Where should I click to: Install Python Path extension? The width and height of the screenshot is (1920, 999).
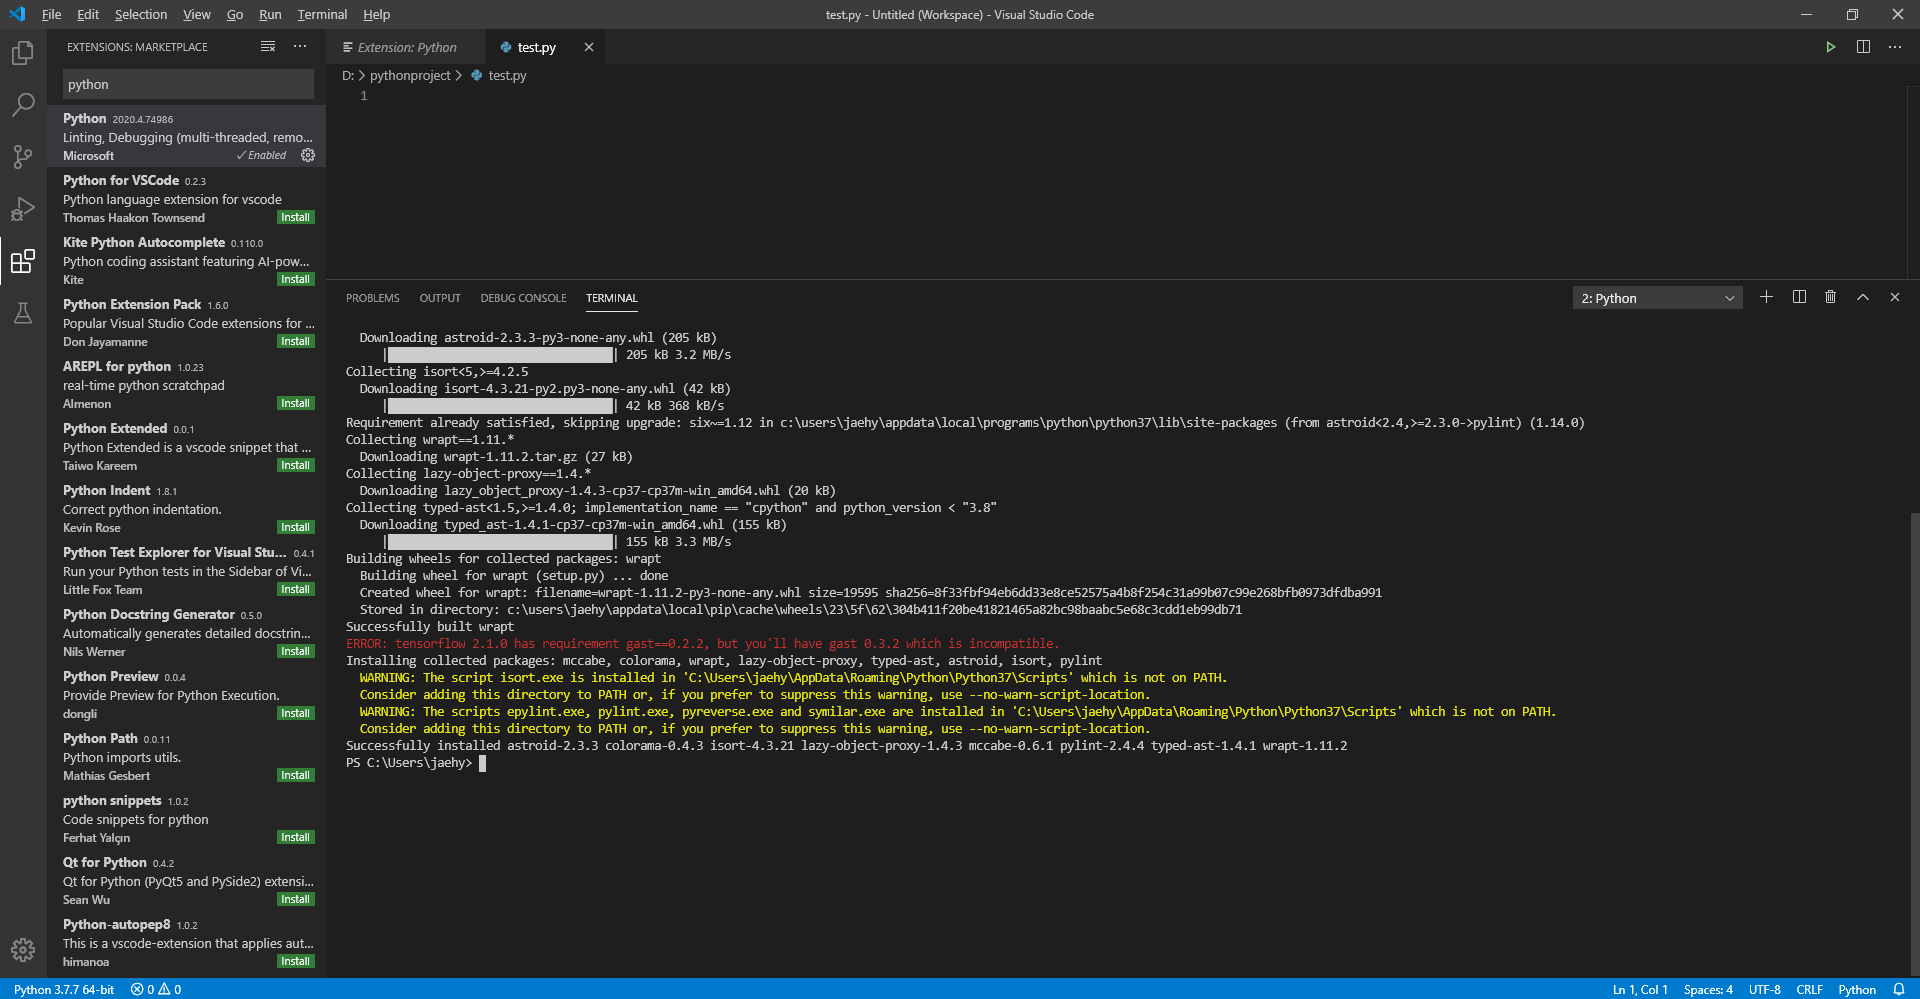[295, 775]
